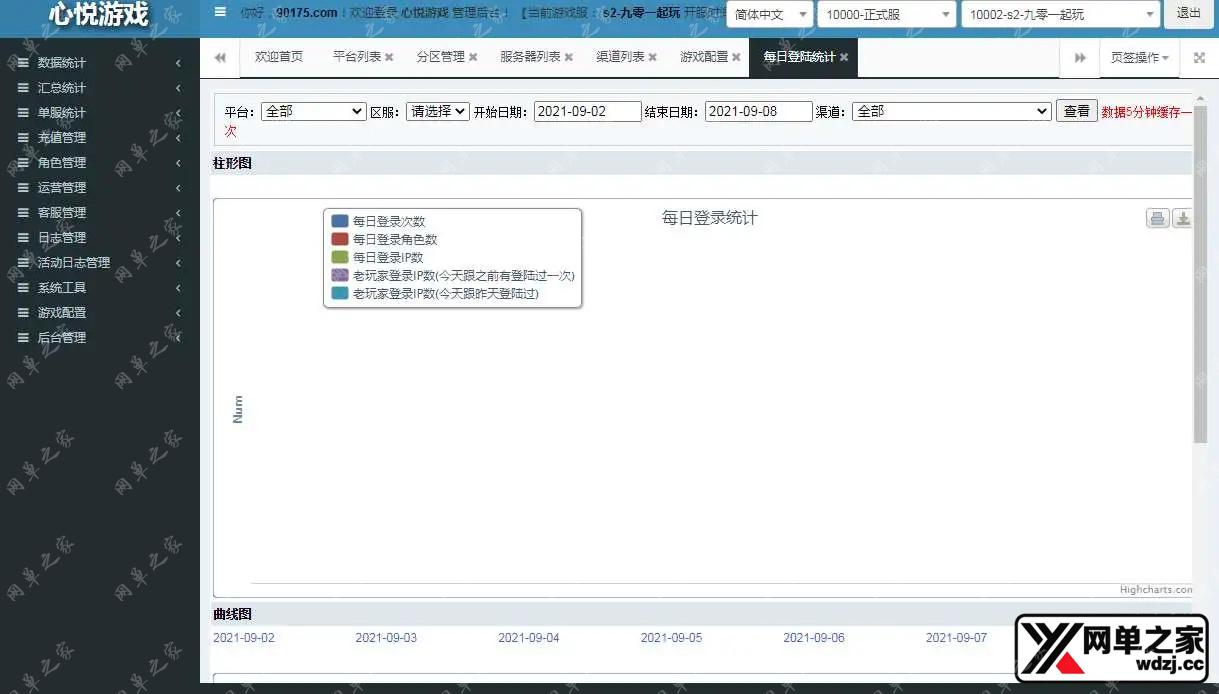Expand the 运营管理 sidebar menu
Viewport: 1219px width, 694px height.
point(100,188)
